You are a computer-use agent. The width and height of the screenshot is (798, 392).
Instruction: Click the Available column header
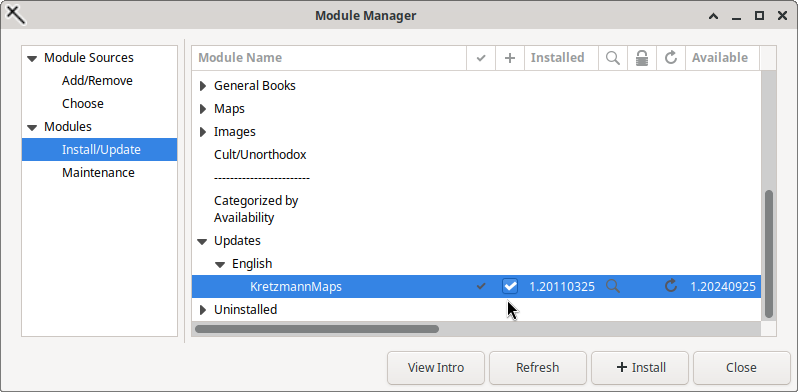[x=722, y=58]
